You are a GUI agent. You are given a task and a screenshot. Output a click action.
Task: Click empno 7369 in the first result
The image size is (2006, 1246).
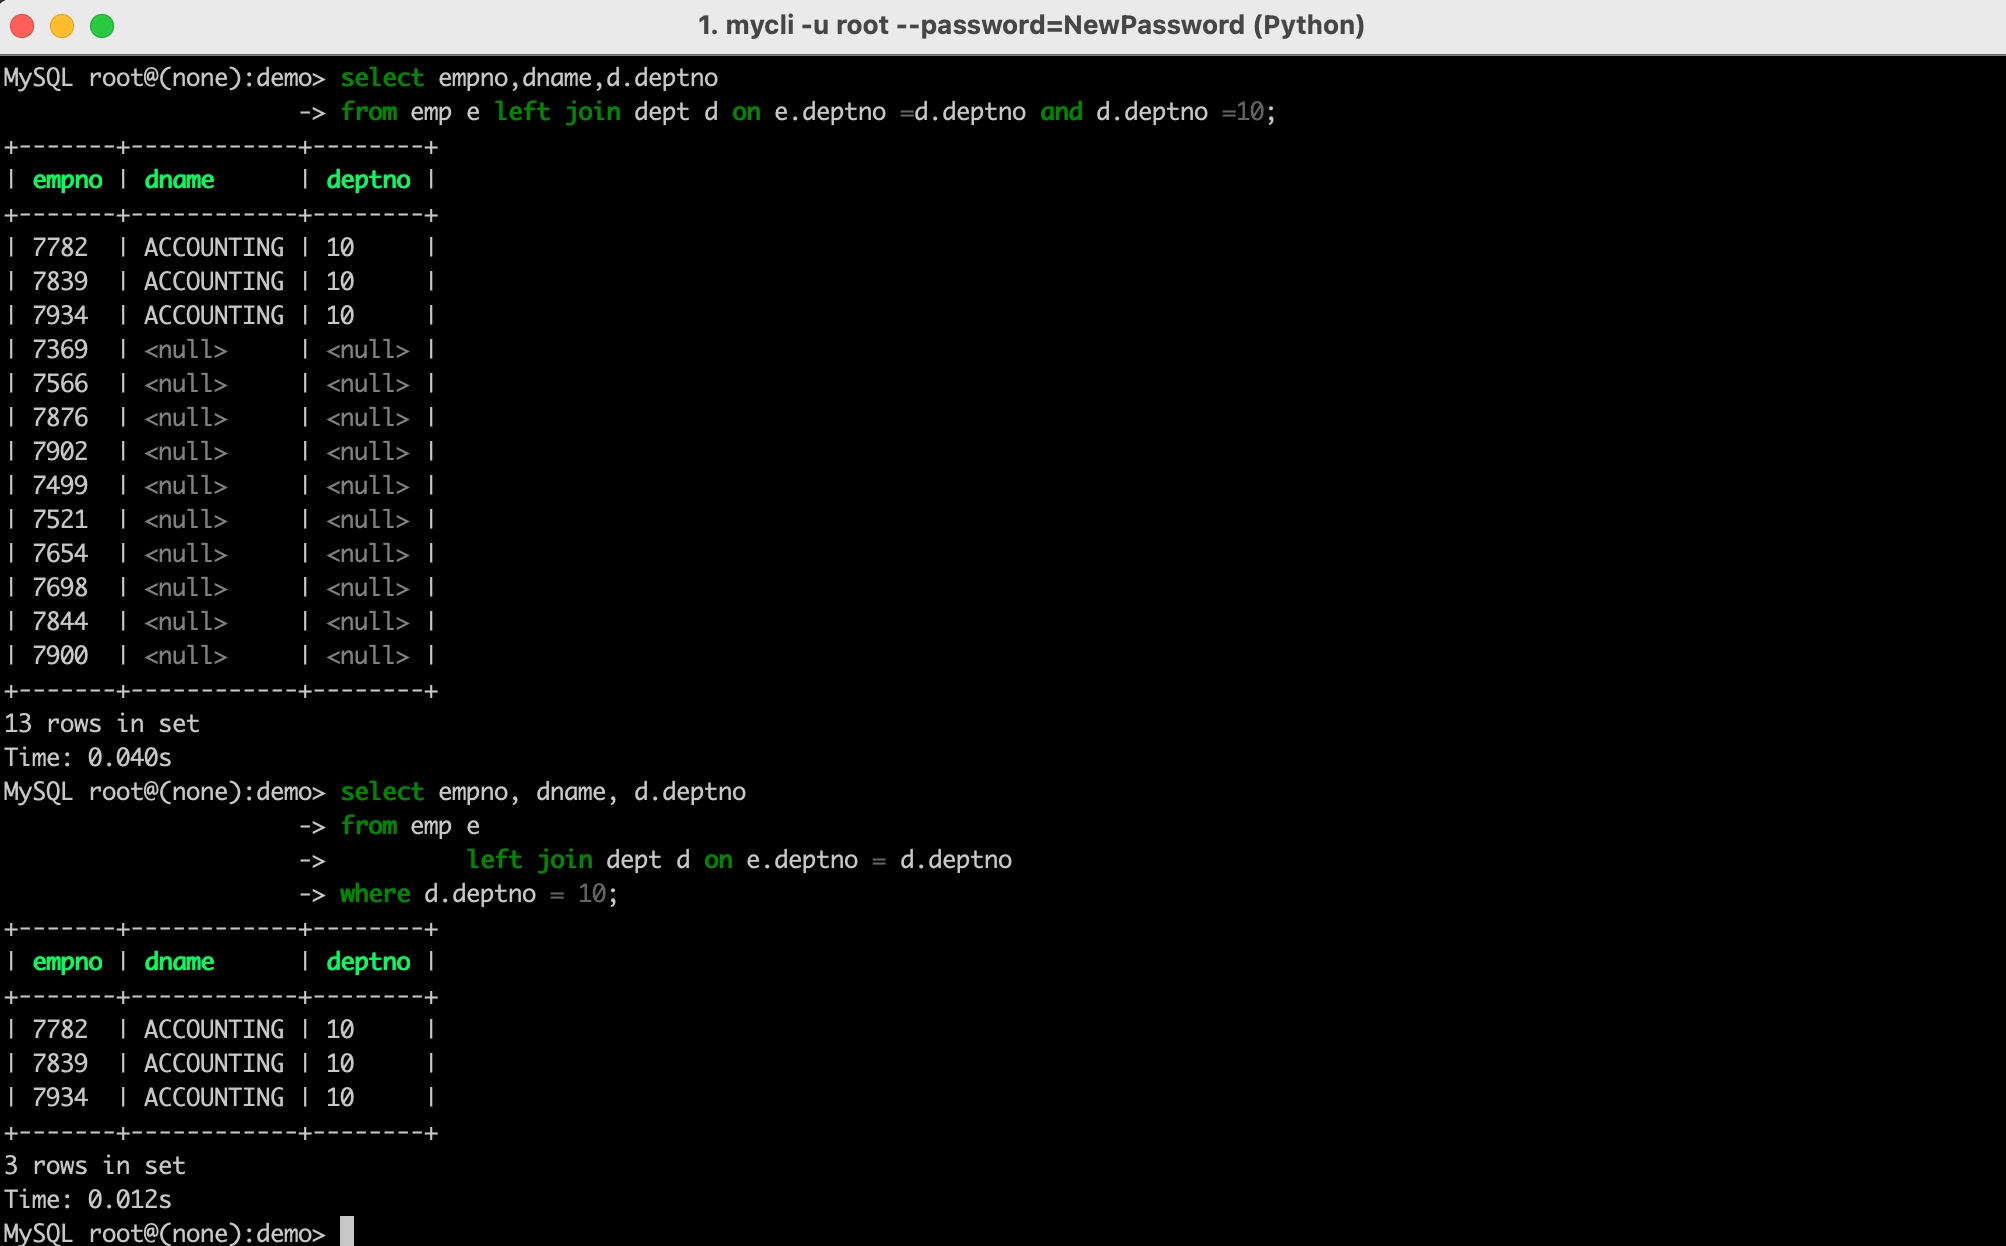(60, 350)
